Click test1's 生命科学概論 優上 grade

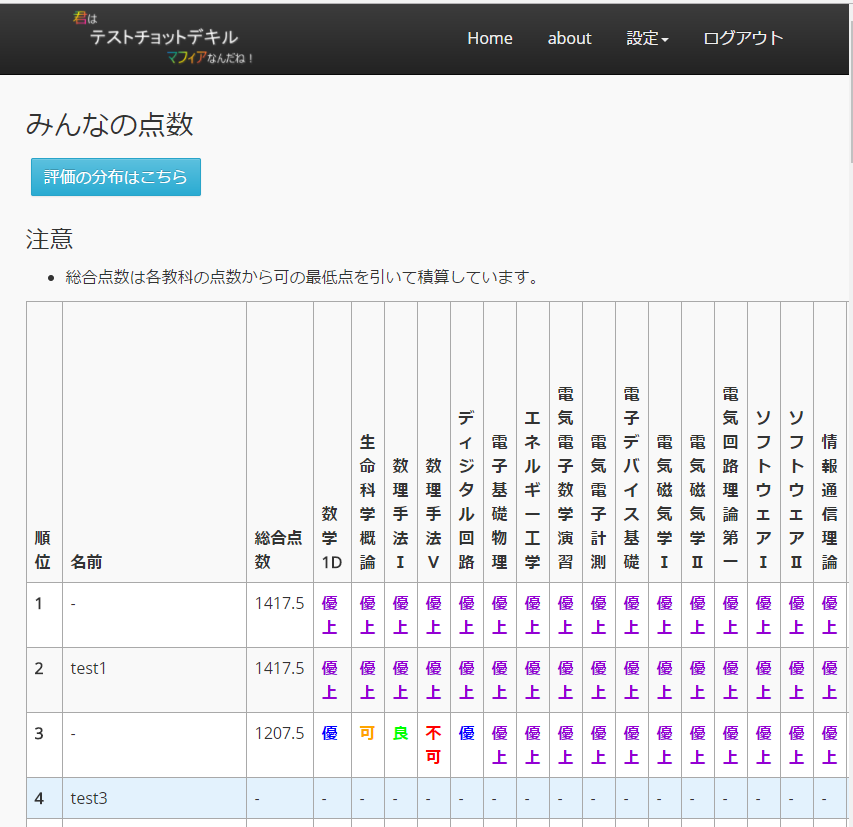(x=368, y=680)
